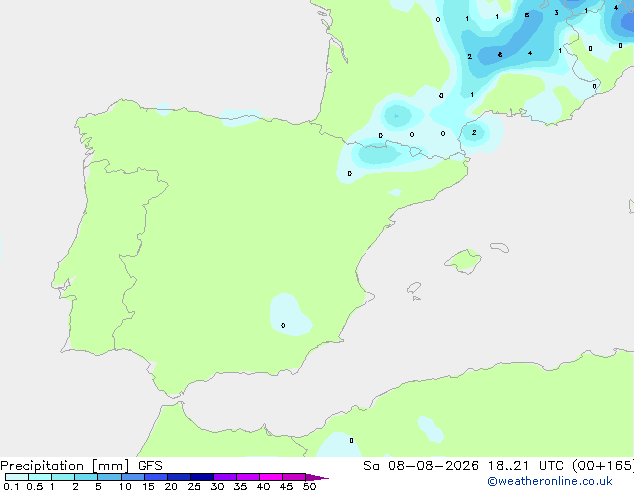Pick the 30–35 mm purple legend swatch
Screen dimensions: 634x490
click(224, 477)
